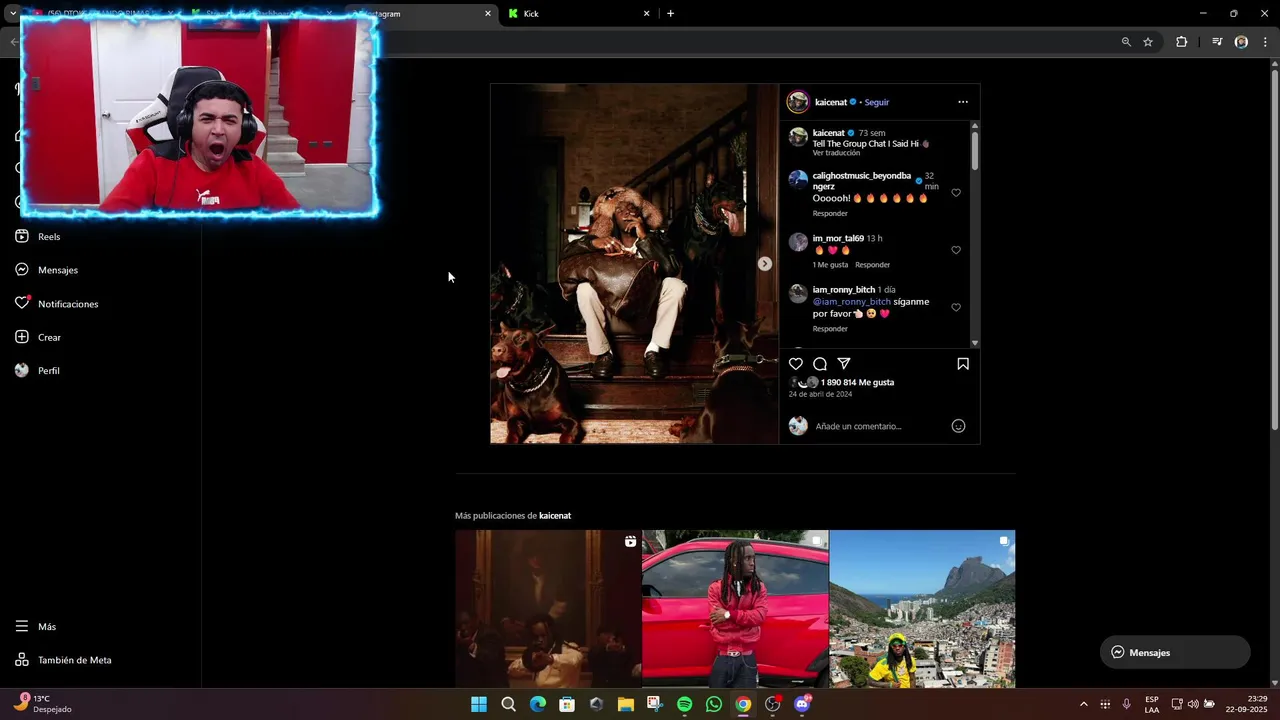Open File Explorer from the taskbar

pos(626,704)
